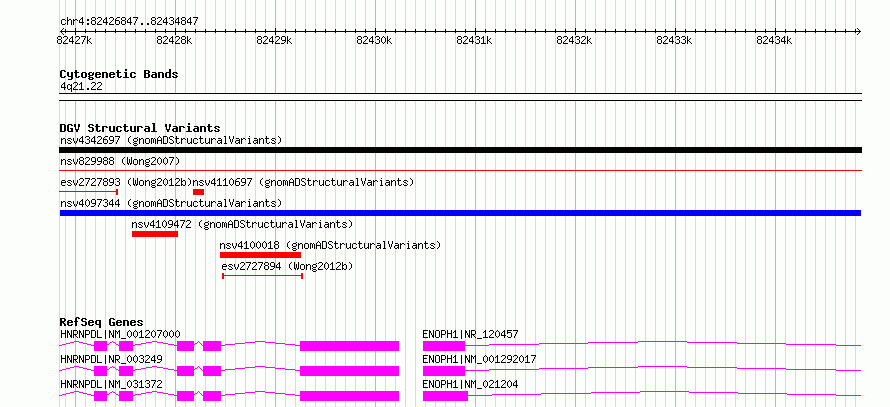Click the ruler's right-end arrowhead
The image size is (890, 407).
[859, 31]
